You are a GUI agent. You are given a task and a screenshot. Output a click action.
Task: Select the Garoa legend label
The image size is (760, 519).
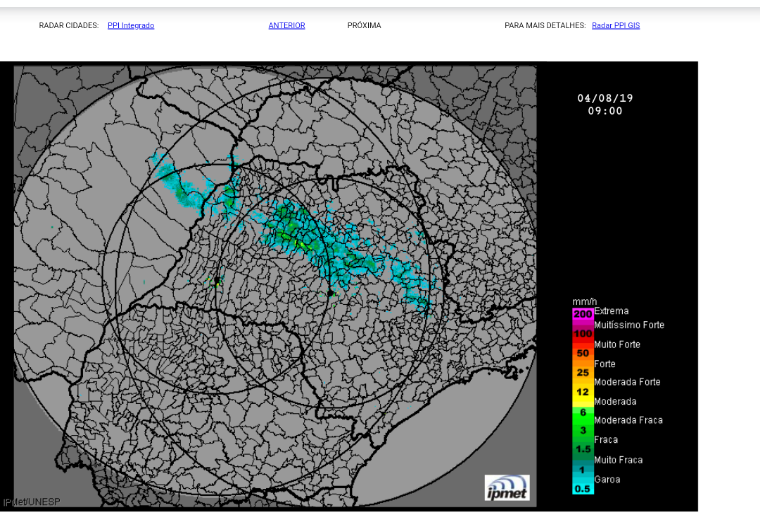(x=607, y=479)
